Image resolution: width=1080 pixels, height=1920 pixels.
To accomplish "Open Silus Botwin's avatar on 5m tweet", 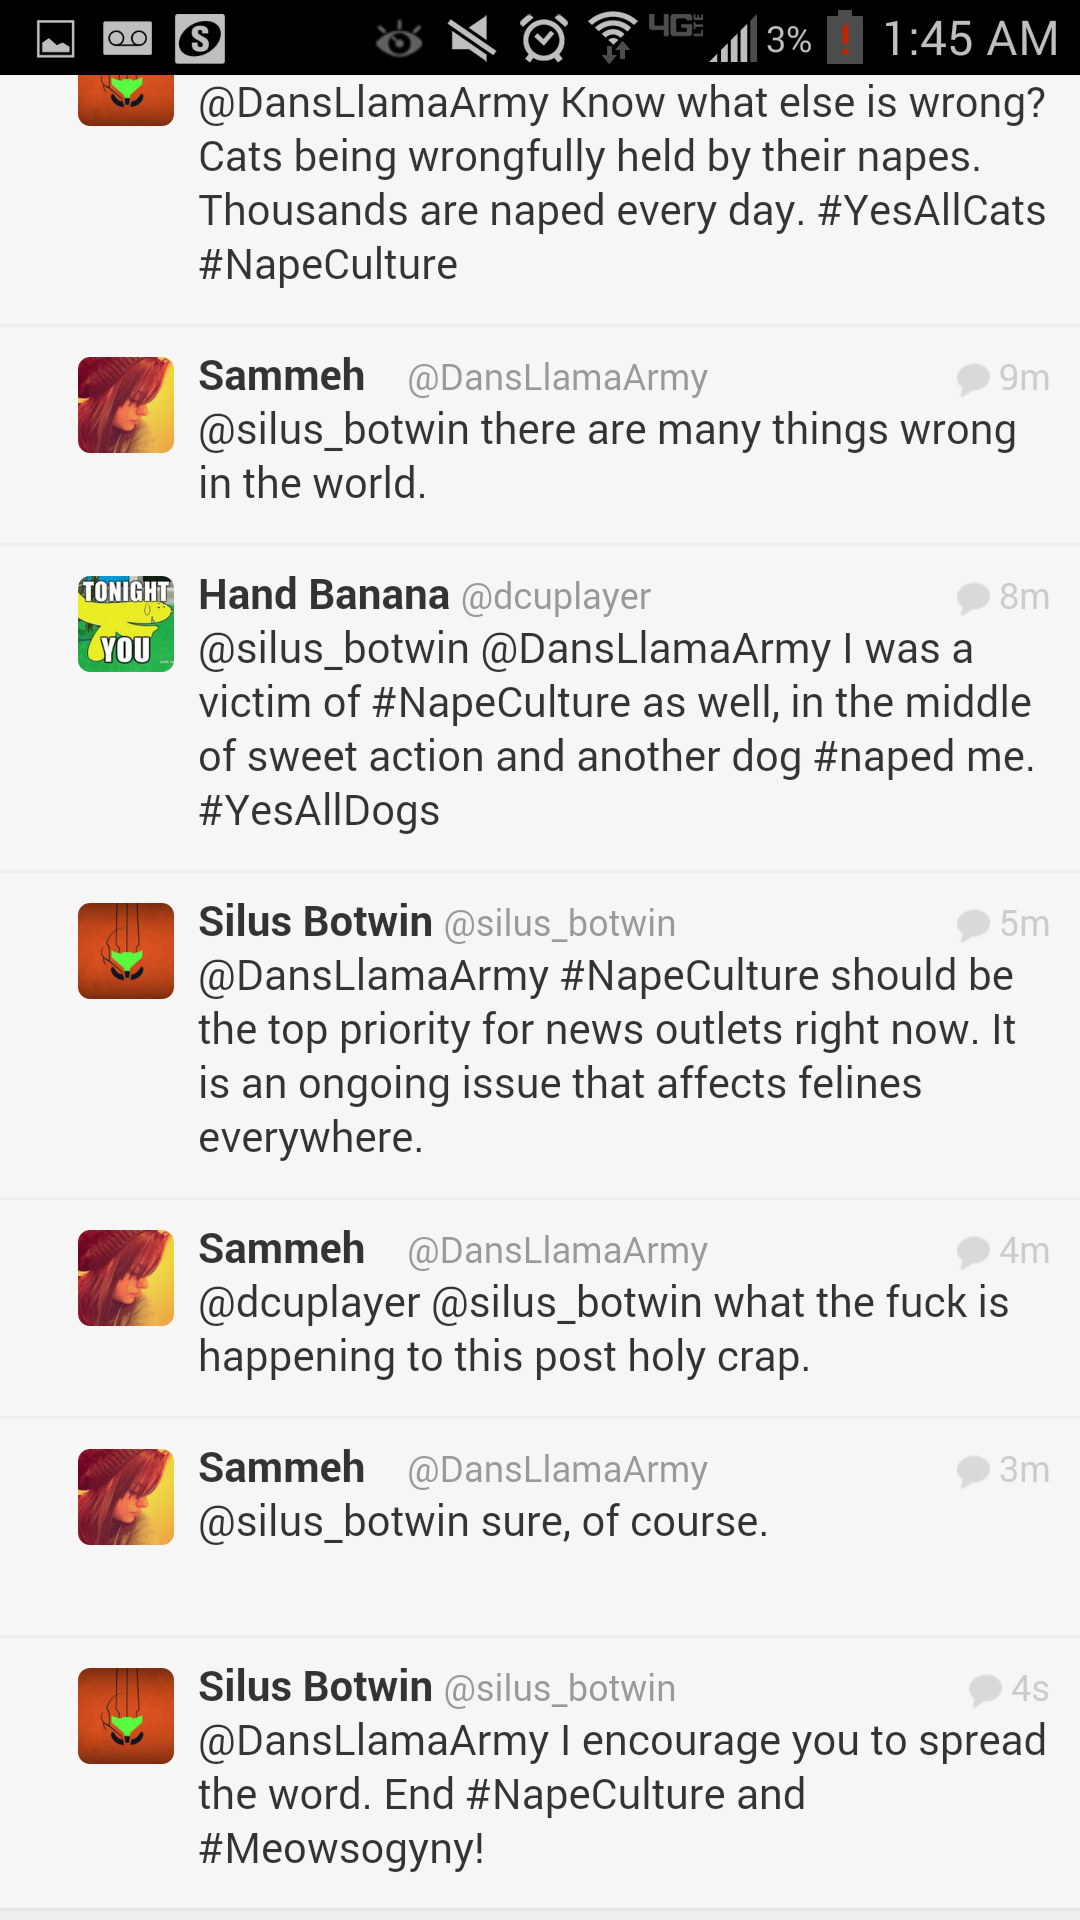I will point(126,951).
